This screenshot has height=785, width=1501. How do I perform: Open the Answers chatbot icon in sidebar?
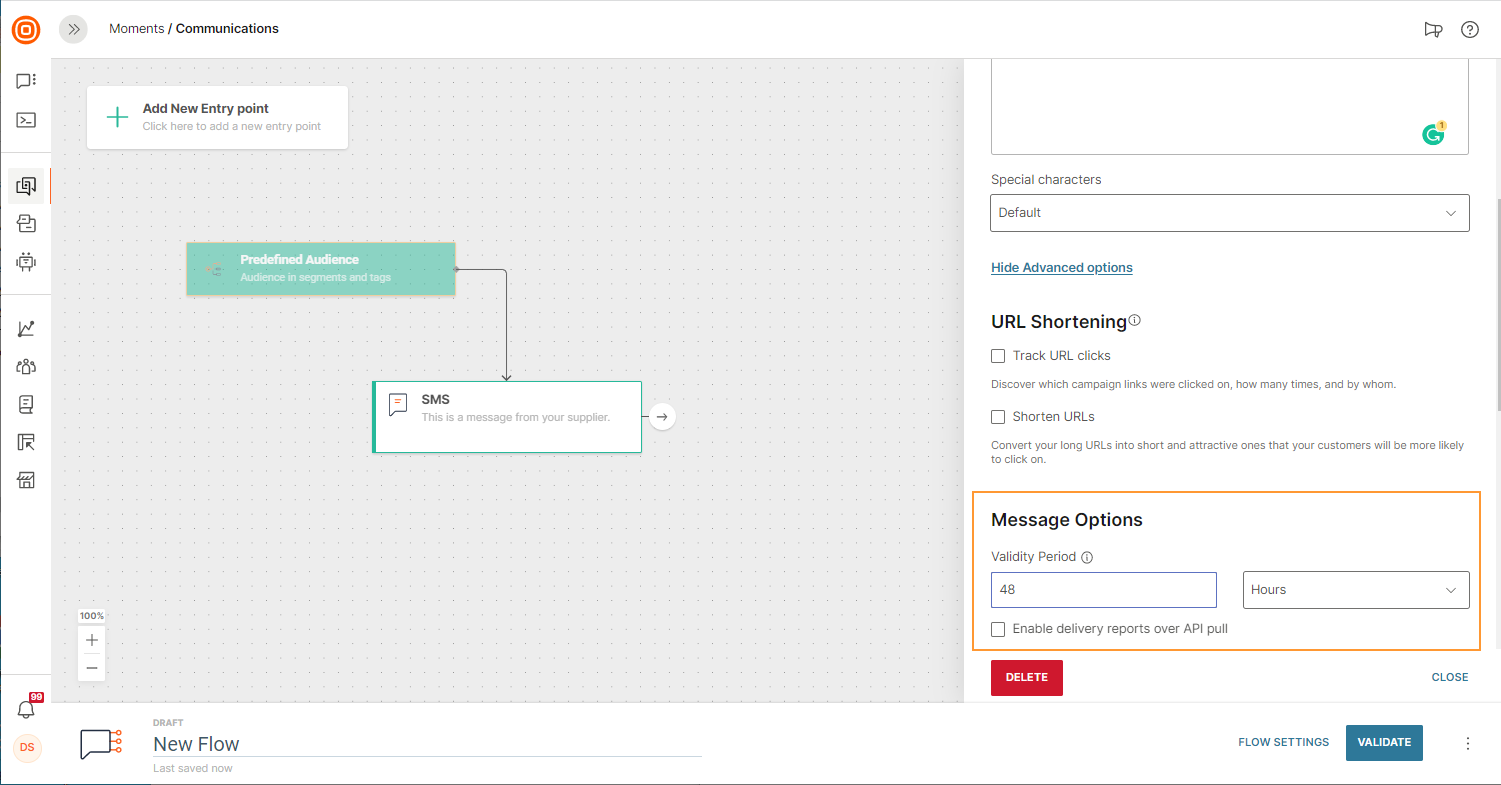26,262
